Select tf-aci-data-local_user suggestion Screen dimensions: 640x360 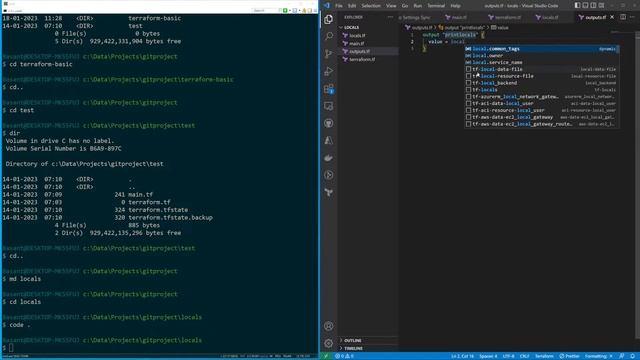tap(541, 104)
